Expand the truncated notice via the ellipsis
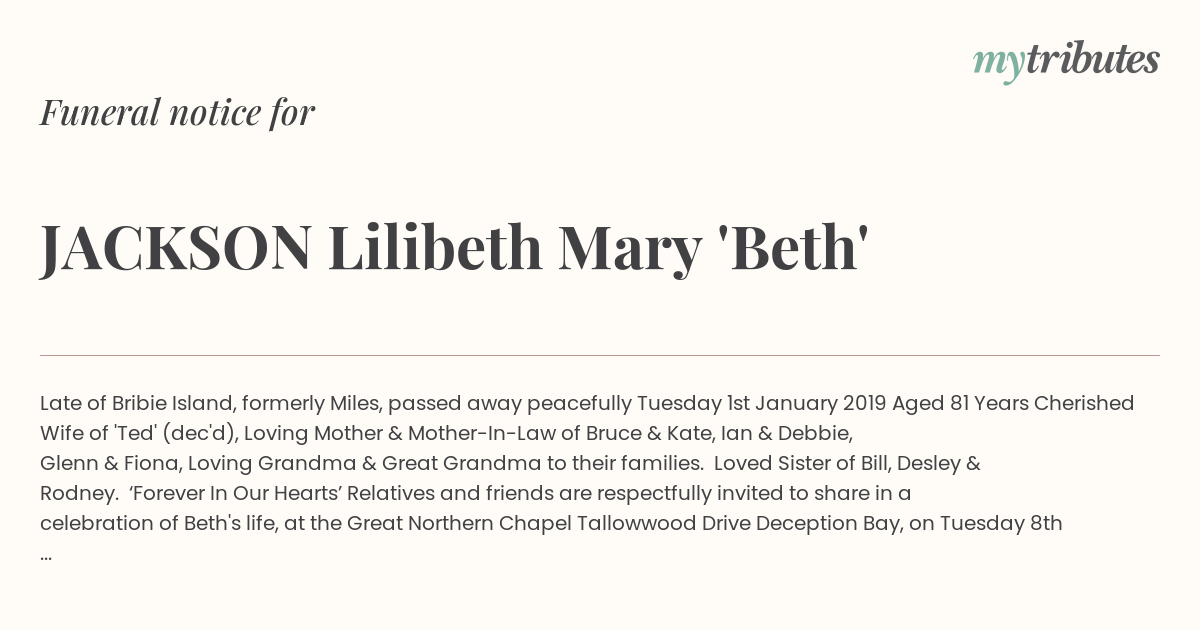This screenshot has height=630, width=1200. 46,553
